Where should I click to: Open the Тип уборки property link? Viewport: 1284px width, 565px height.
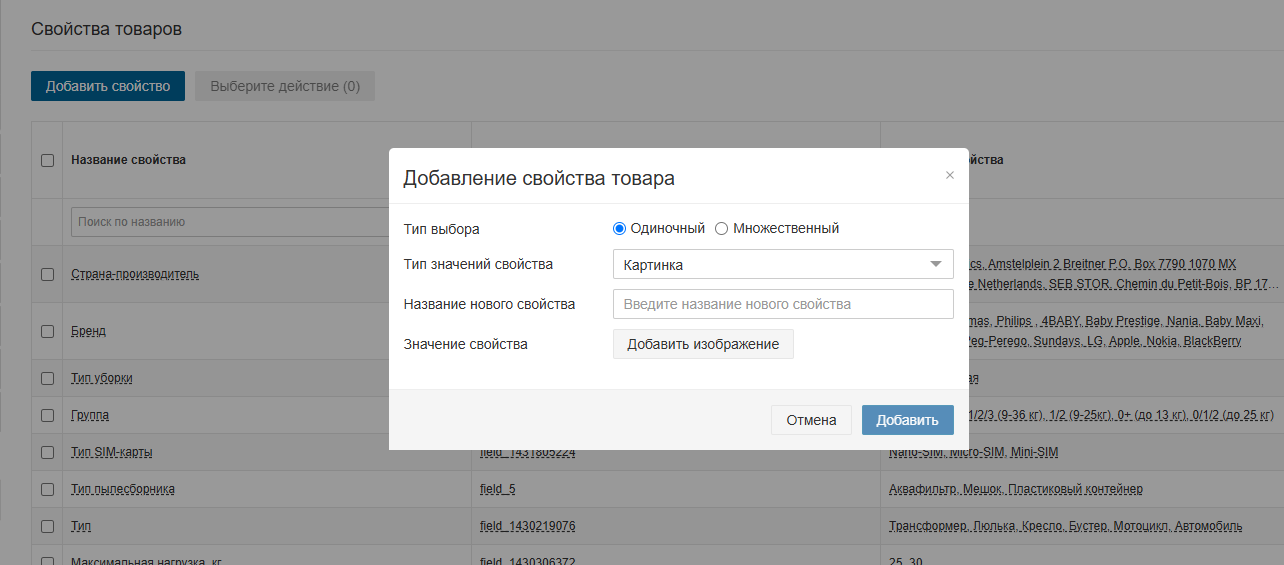101,378
